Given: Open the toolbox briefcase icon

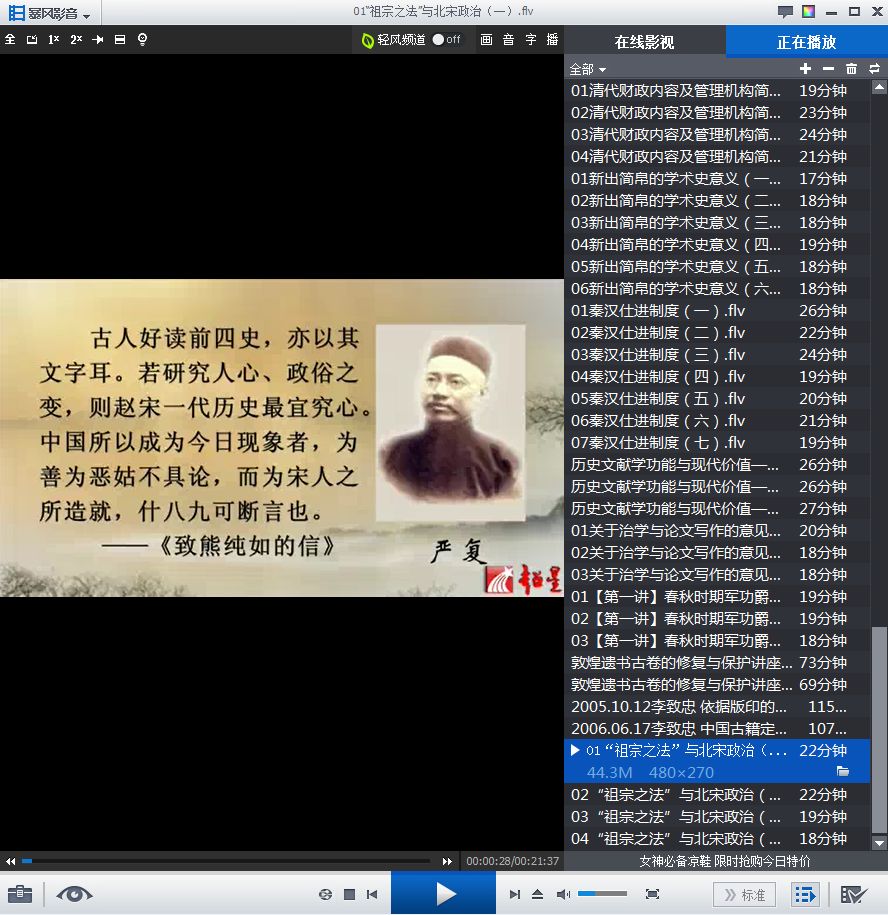Looking at the screenshot, I should click(x=20, y=894).
